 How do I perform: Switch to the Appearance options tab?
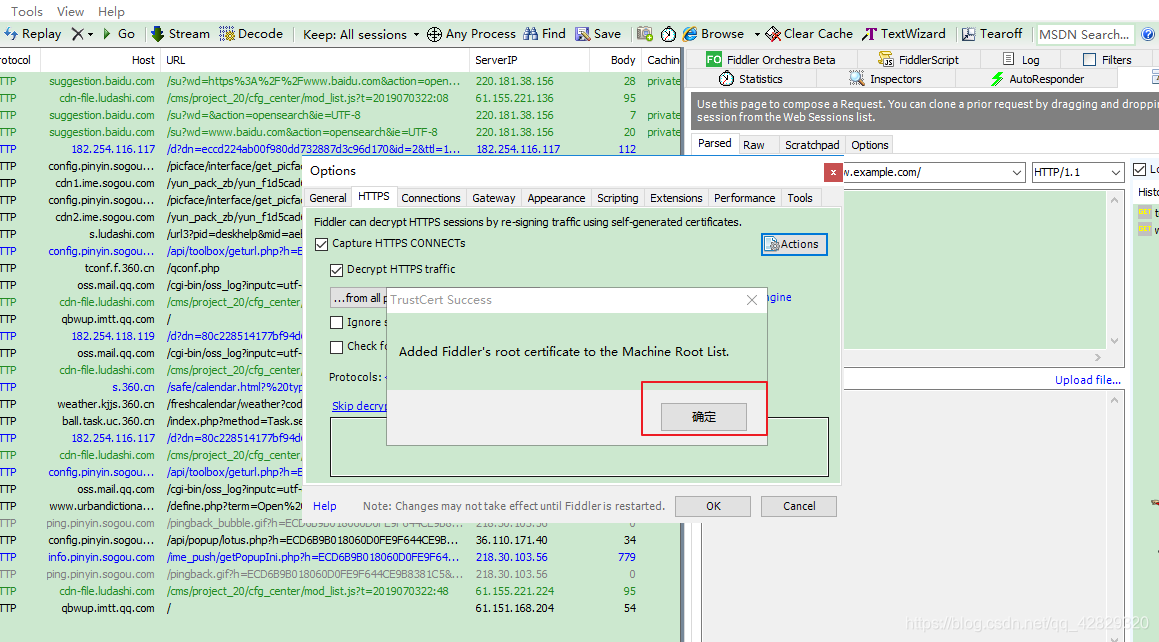click(557, 198)
